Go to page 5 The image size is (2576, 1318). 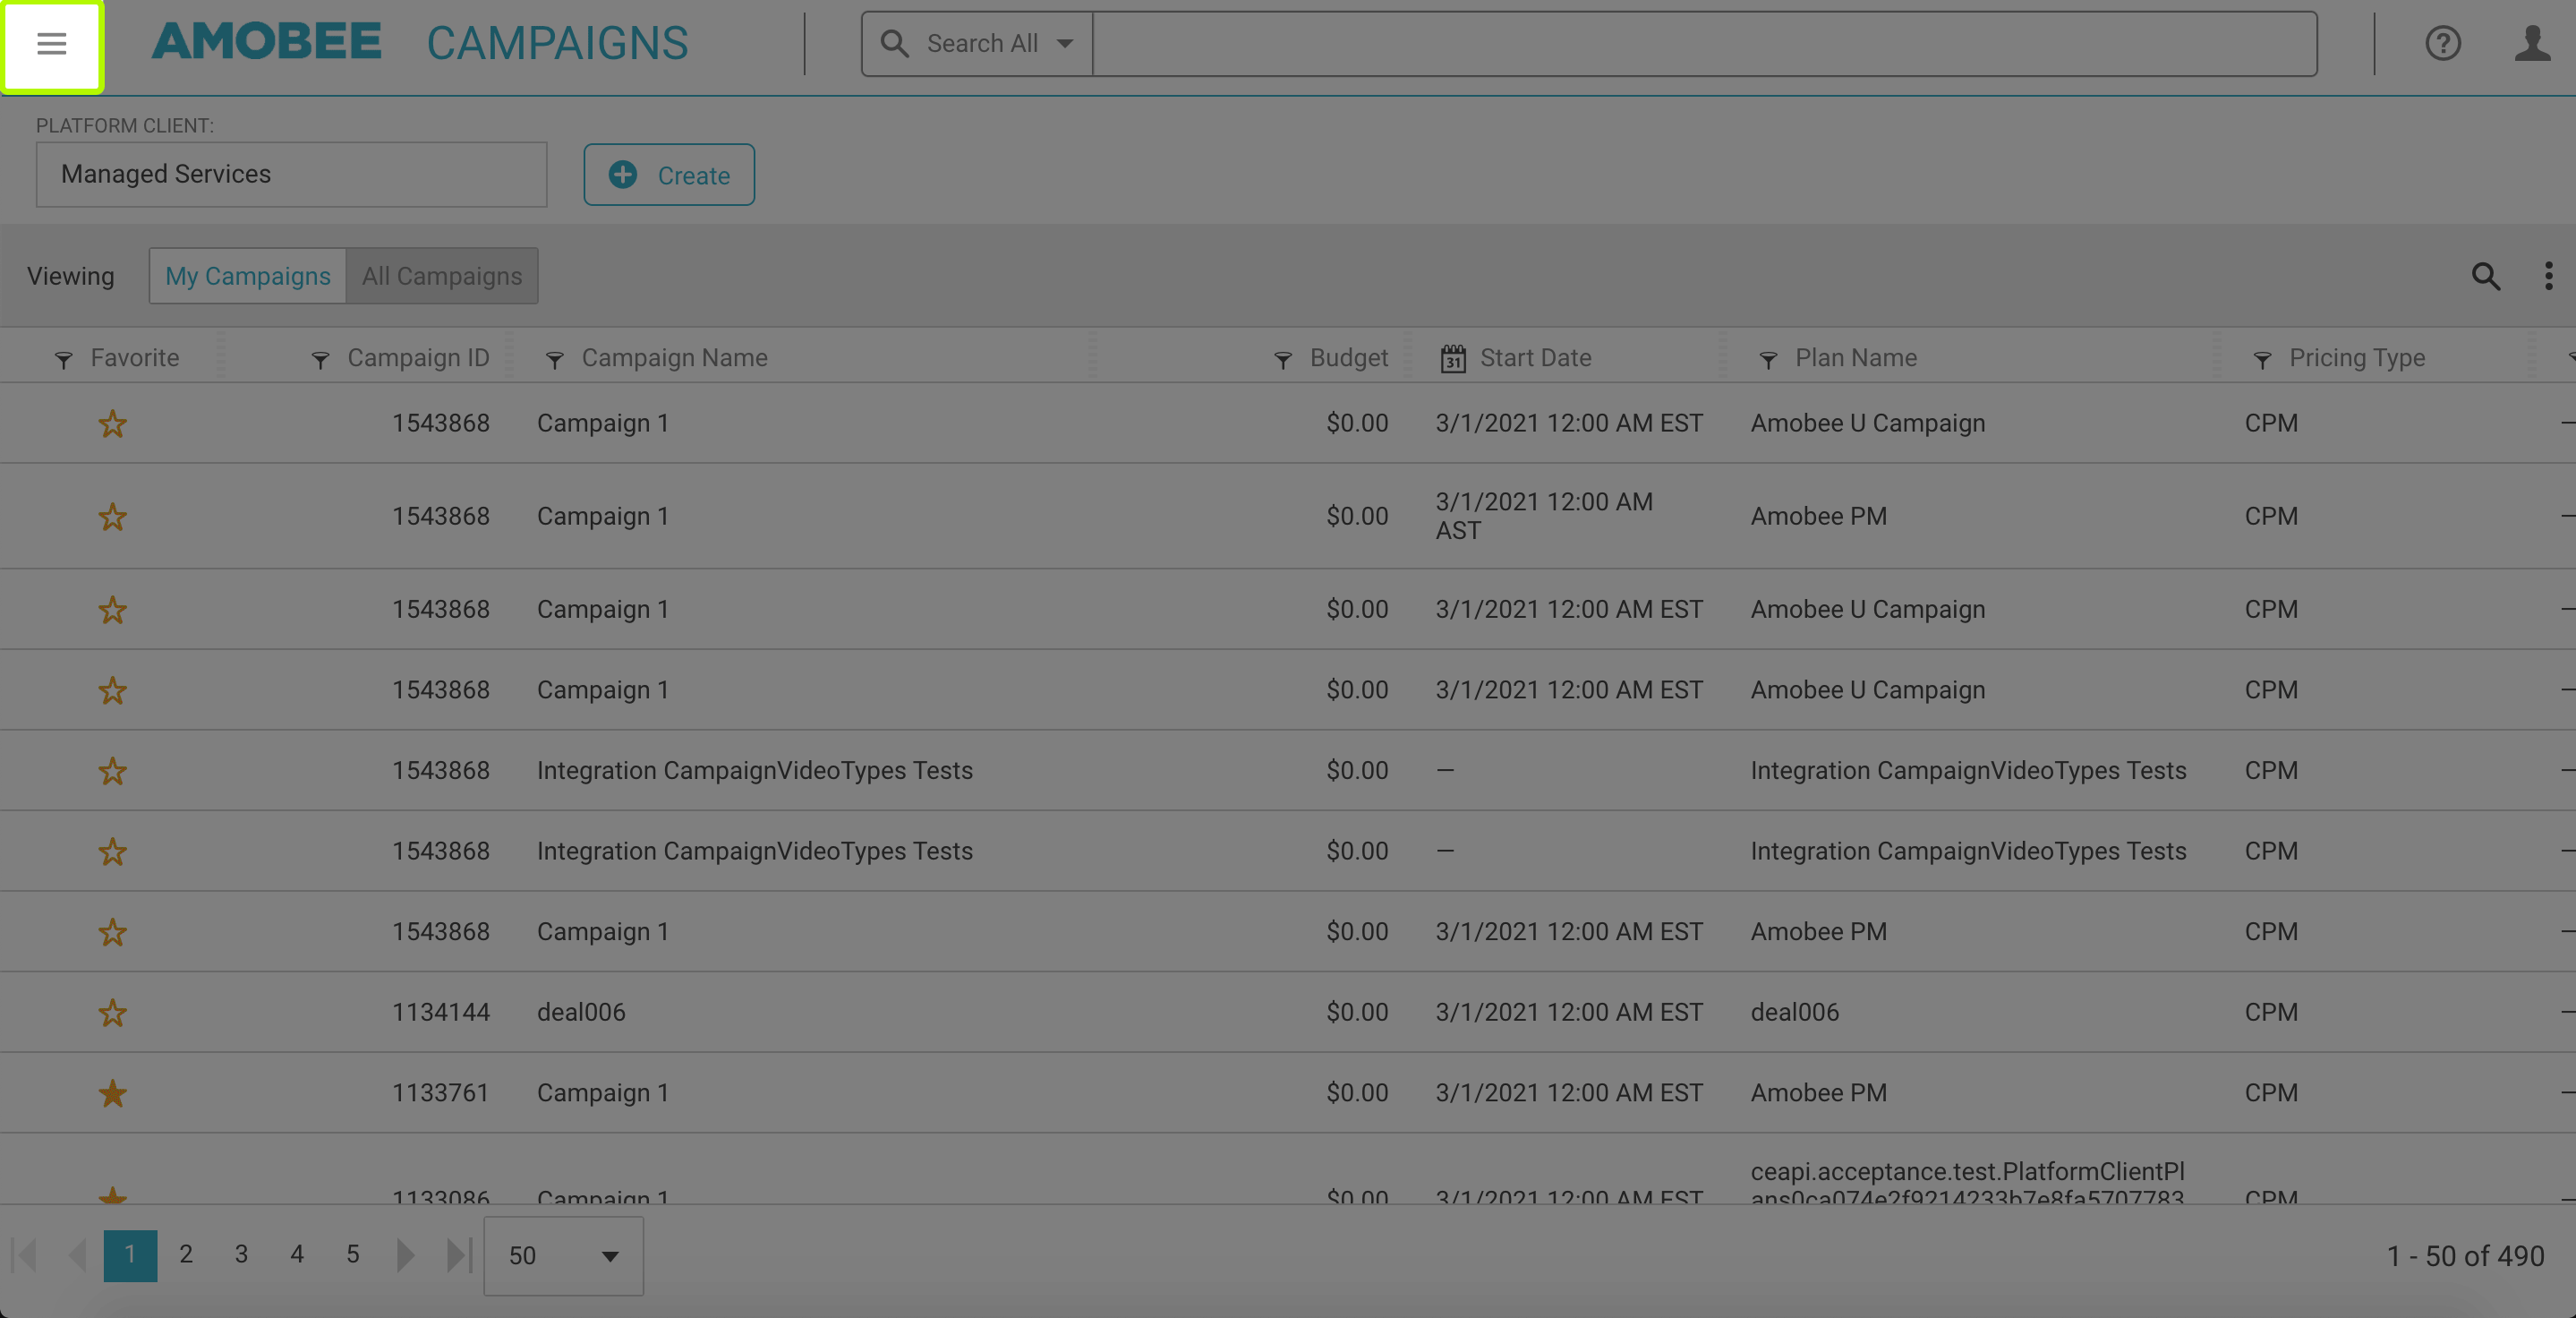(353, 1254)
